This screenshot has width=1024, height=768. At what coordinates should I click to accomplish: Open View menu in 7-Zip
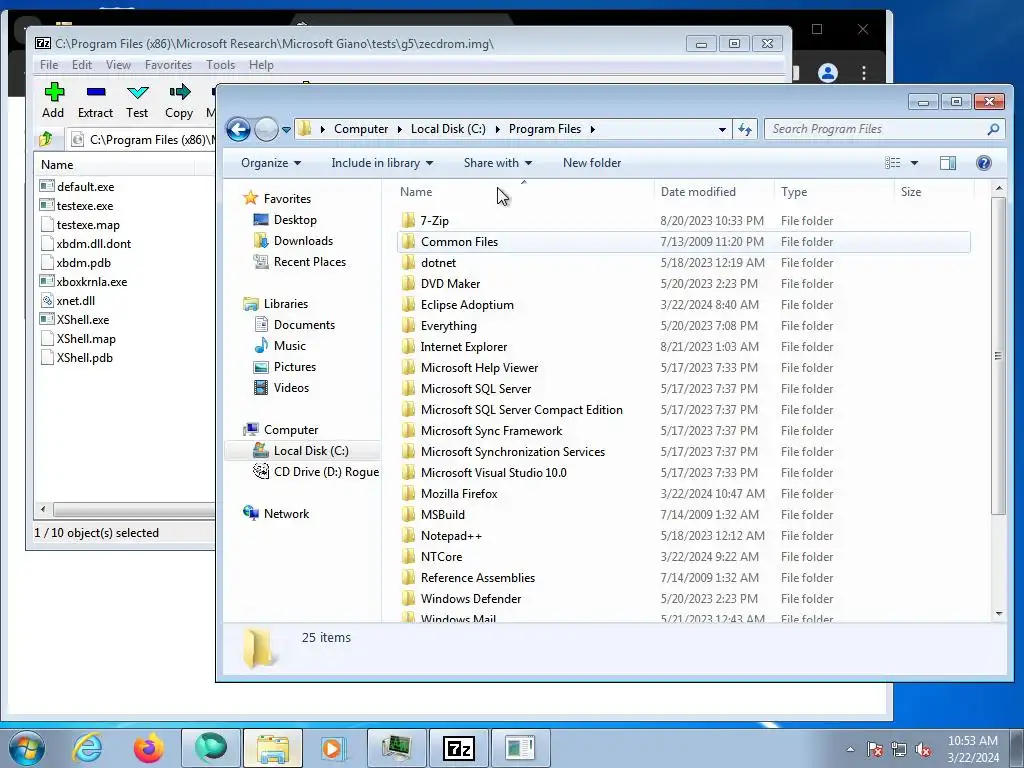click(x=118, y=65)
